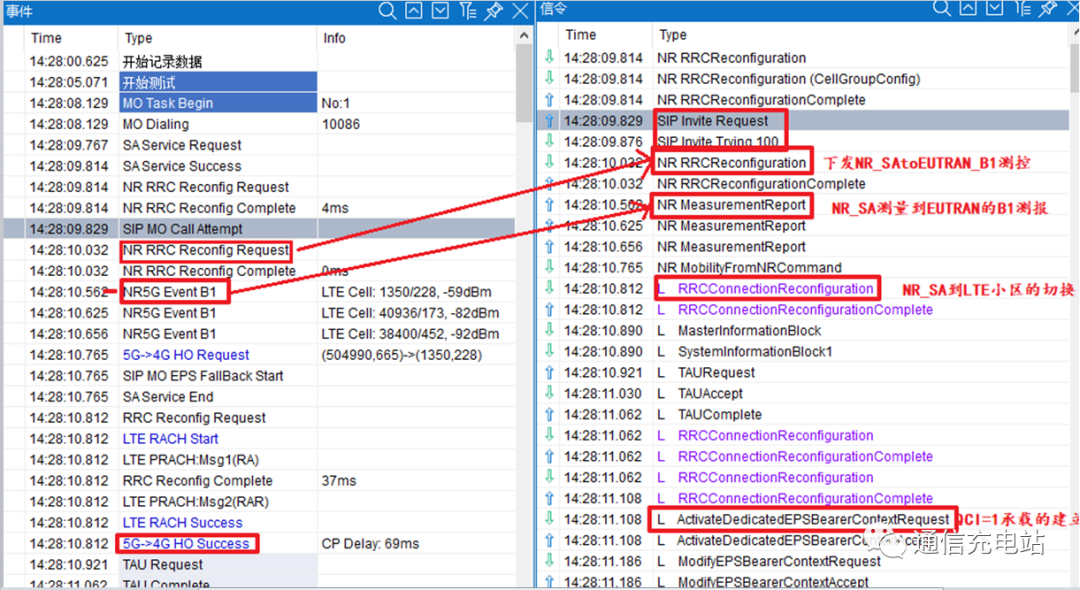Click downlink arrow beside ActivateDedicatedEPSBearerContextRequest

point(549,518)
